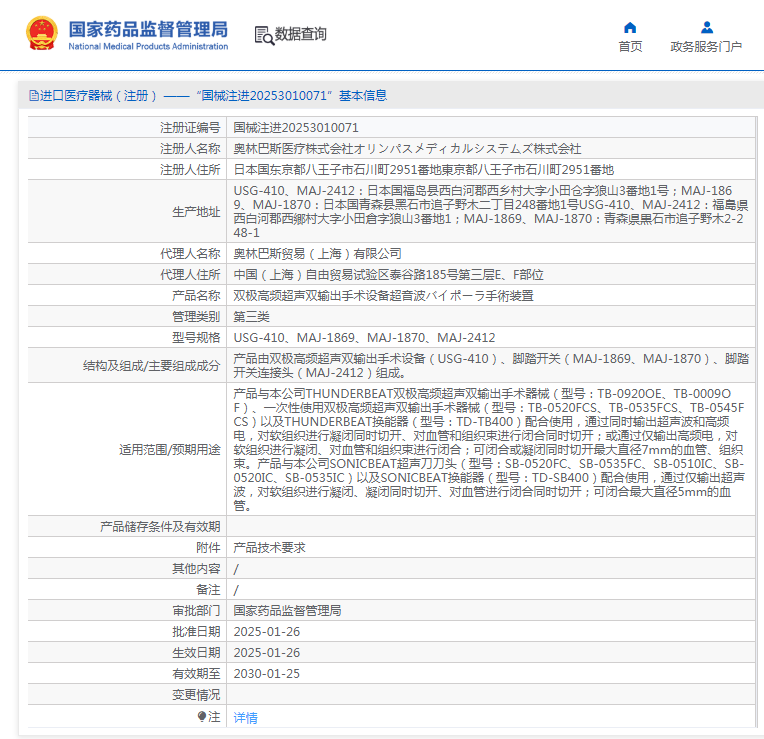Click the 附件 label
The image size is (764, 739).
(x=208, y=548)
